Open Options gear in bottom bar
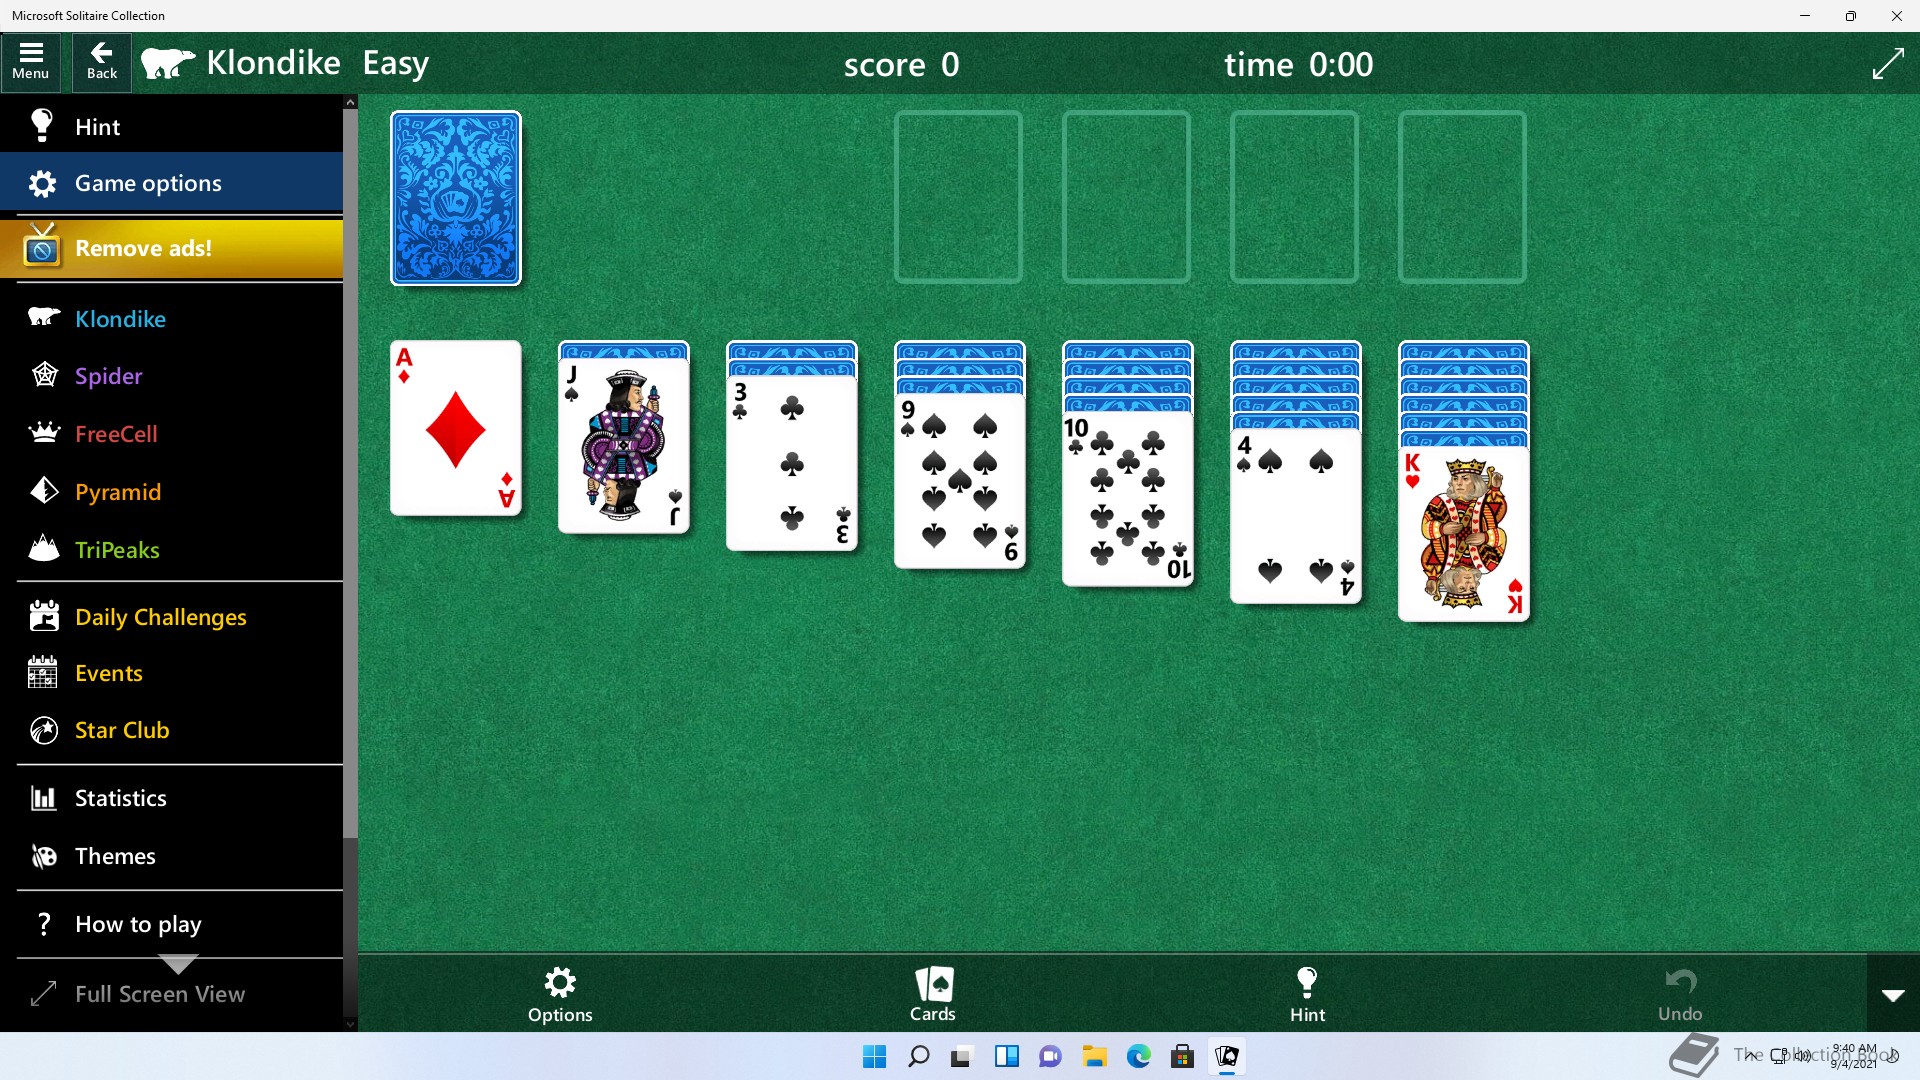Viewport: 1920px width, 1080px height. coord(560,994)
